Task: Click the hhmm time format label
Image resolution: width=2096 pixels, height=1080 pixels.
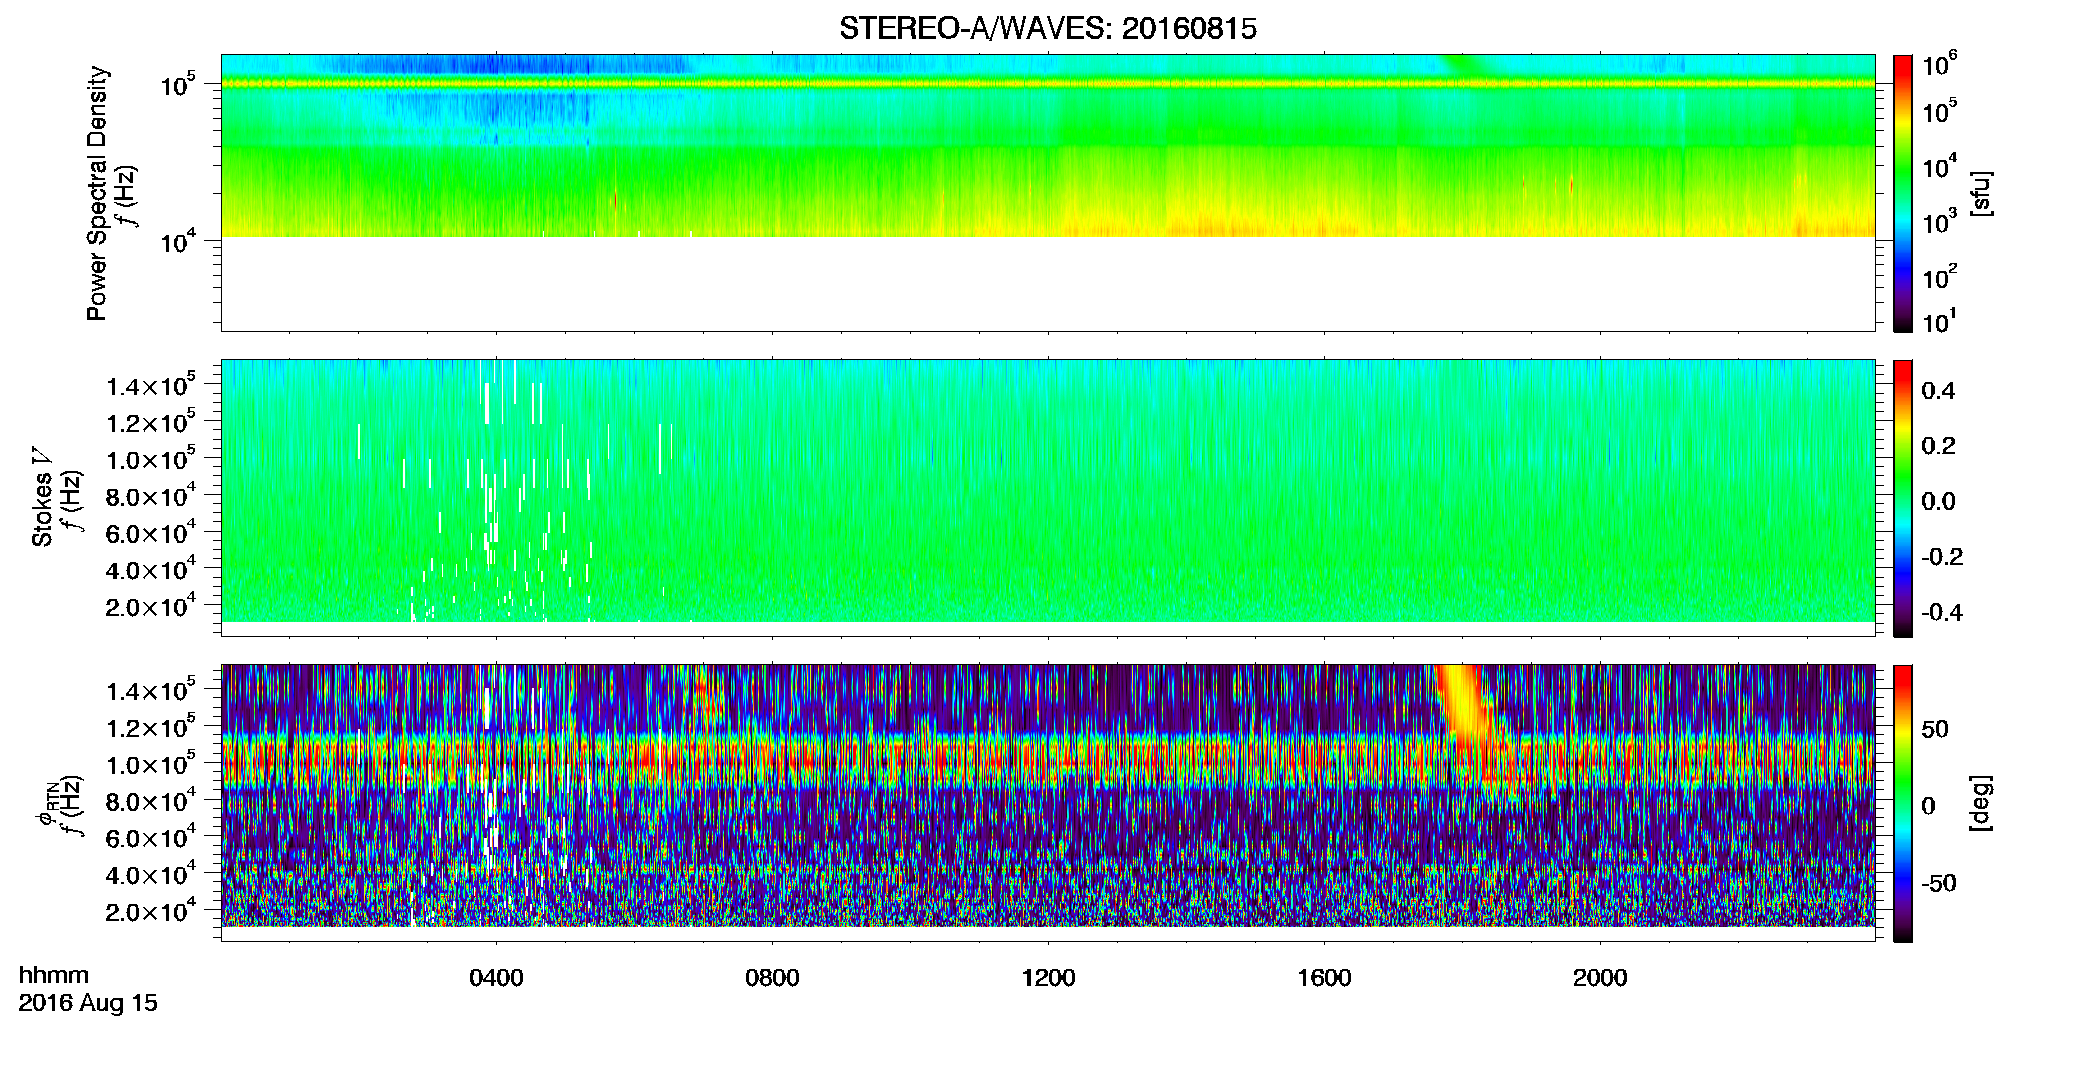Action: (54, 976)
